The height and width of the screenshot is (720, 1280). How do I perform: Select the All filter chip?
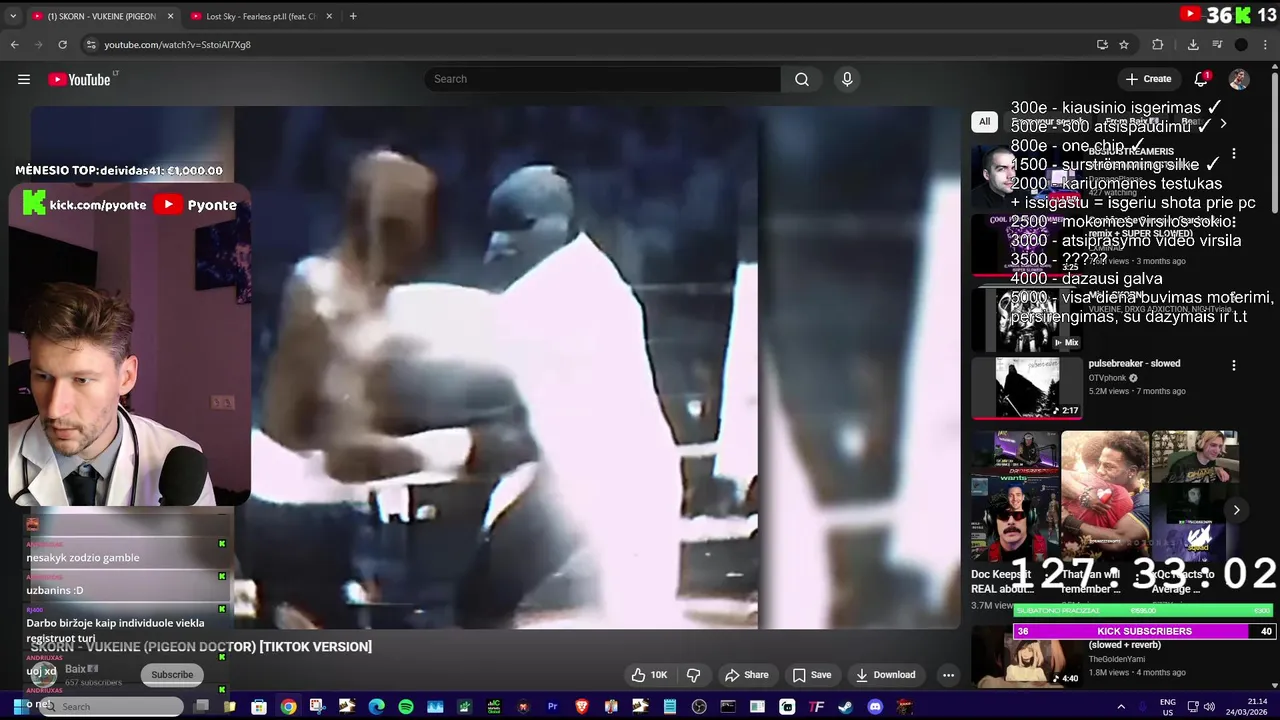coord(984,122)
